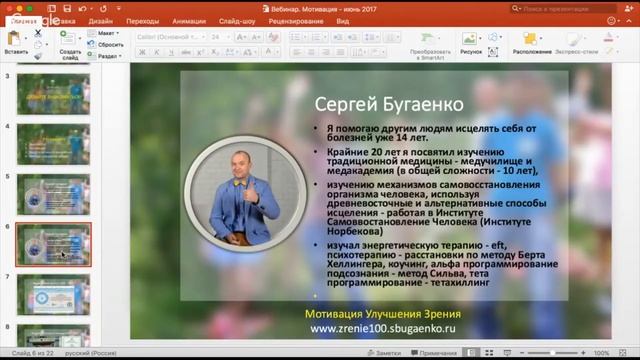Undo the last action in the title bar
The image size is (640, 360).
pos(82,9)
